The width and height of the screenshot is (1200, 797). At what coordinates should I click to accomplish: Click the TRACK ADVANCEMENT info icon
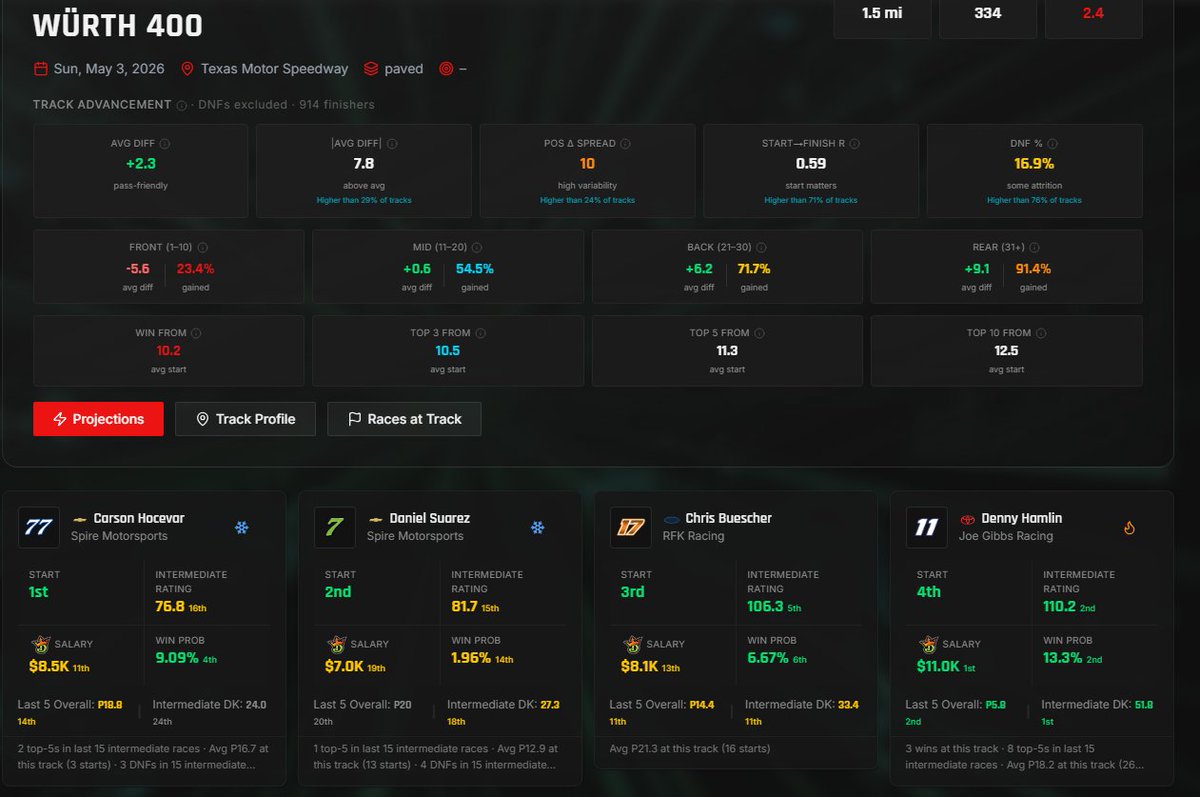point(181,105)
